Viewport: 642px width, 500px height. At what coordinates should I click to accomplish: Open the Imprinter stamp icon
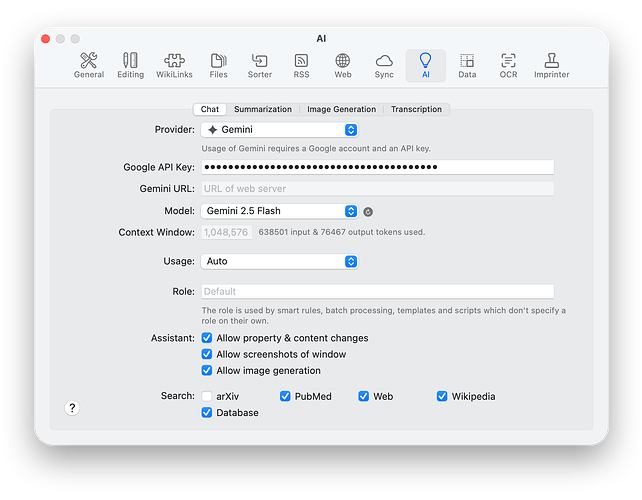tap(551, 66)
